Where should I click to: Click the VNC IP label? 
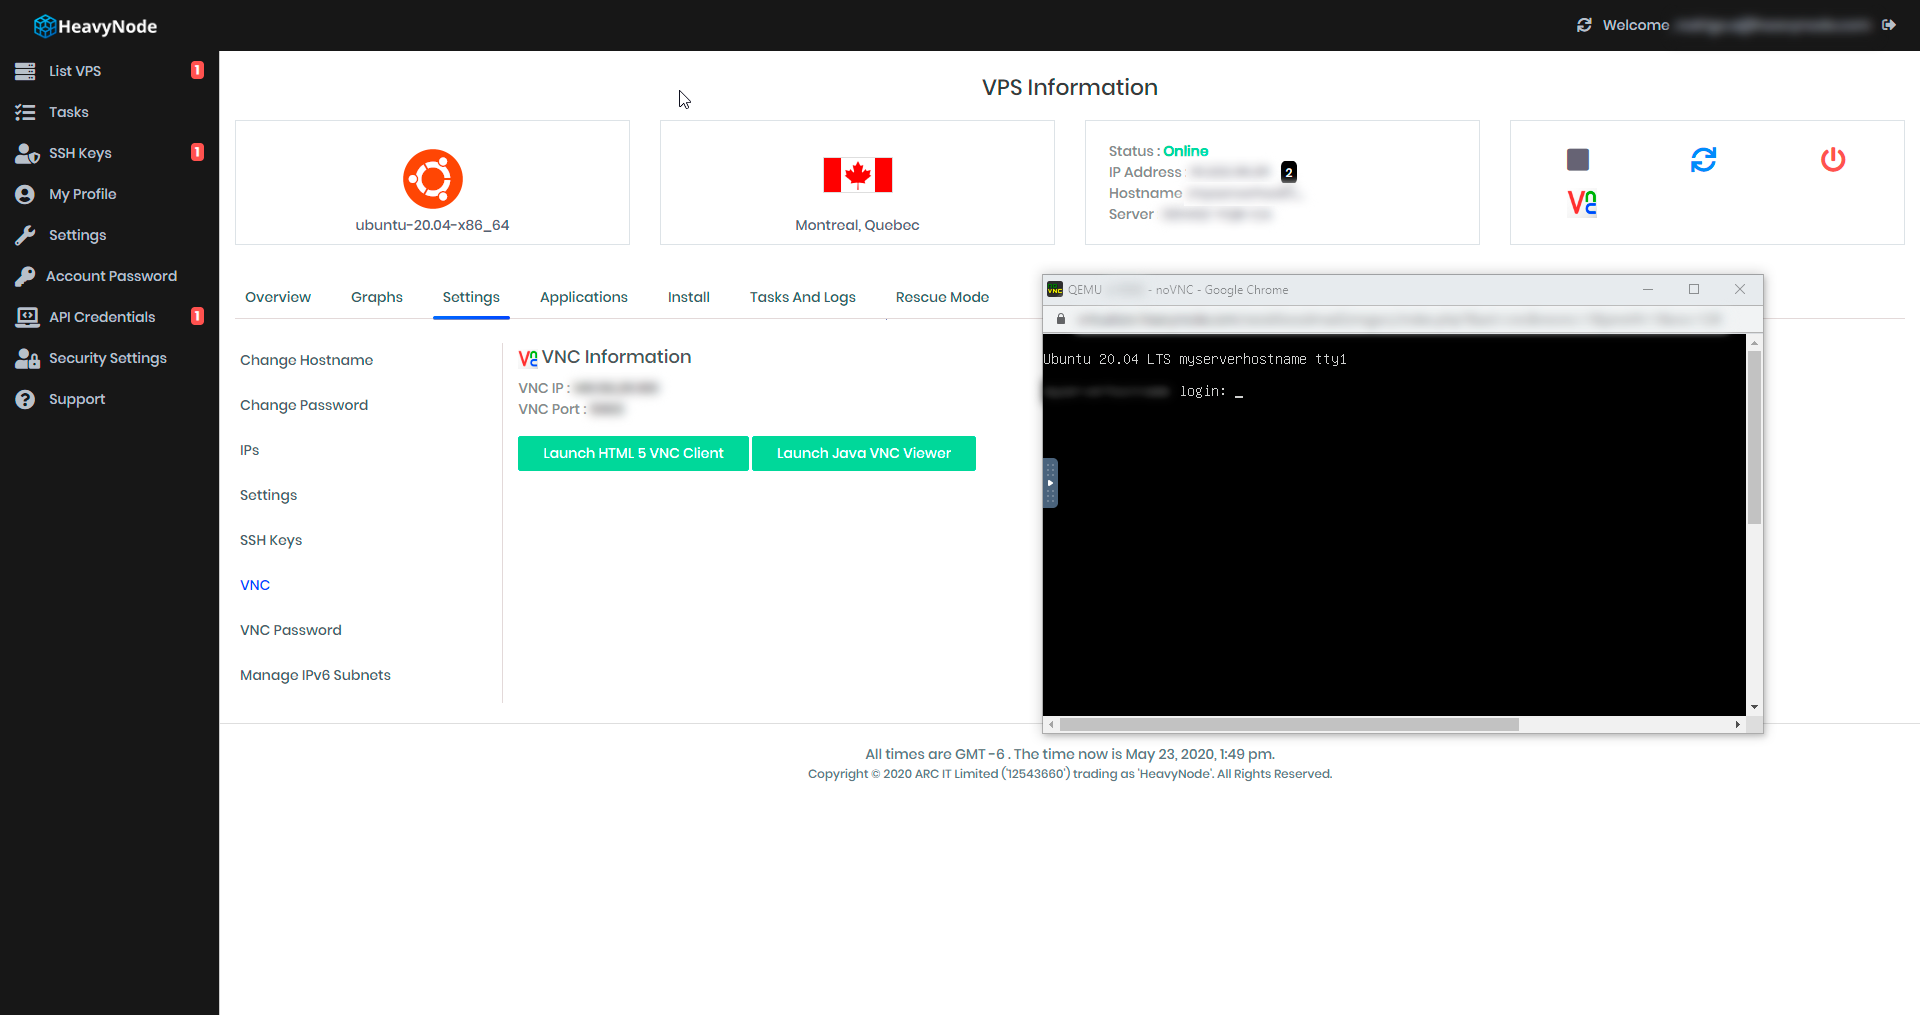543,388
